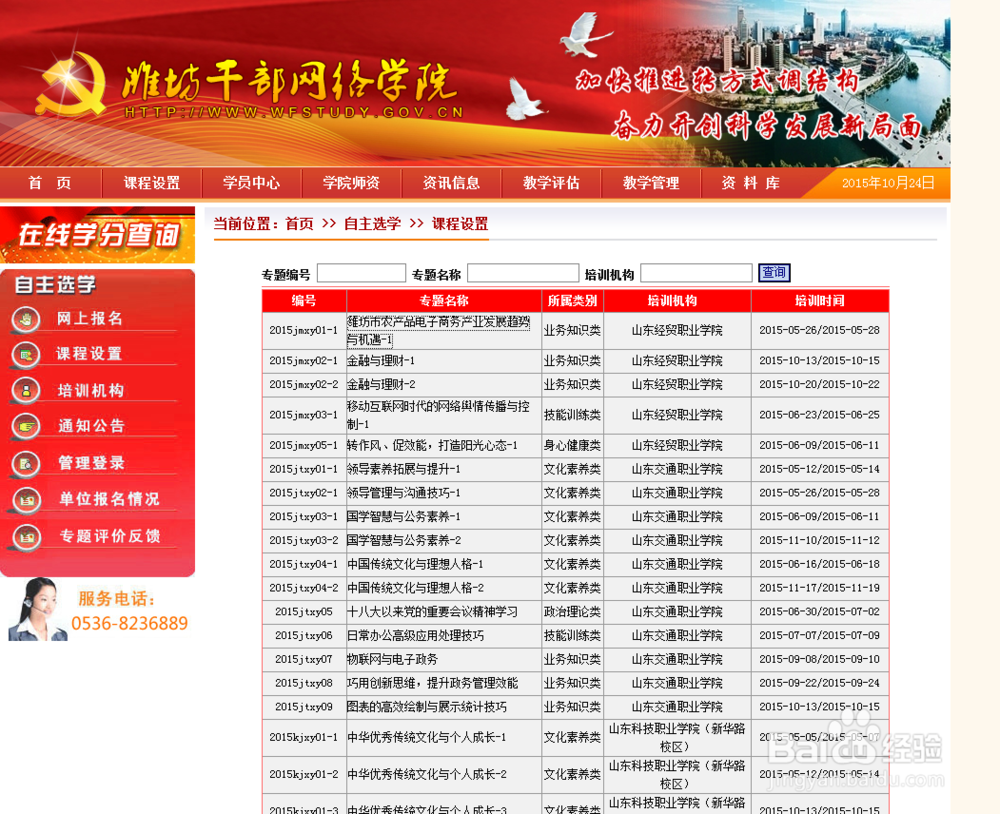Screen dimensions: 1000x814
Task: Open 培训机构 sidebar link
Action: coord(91,390)
